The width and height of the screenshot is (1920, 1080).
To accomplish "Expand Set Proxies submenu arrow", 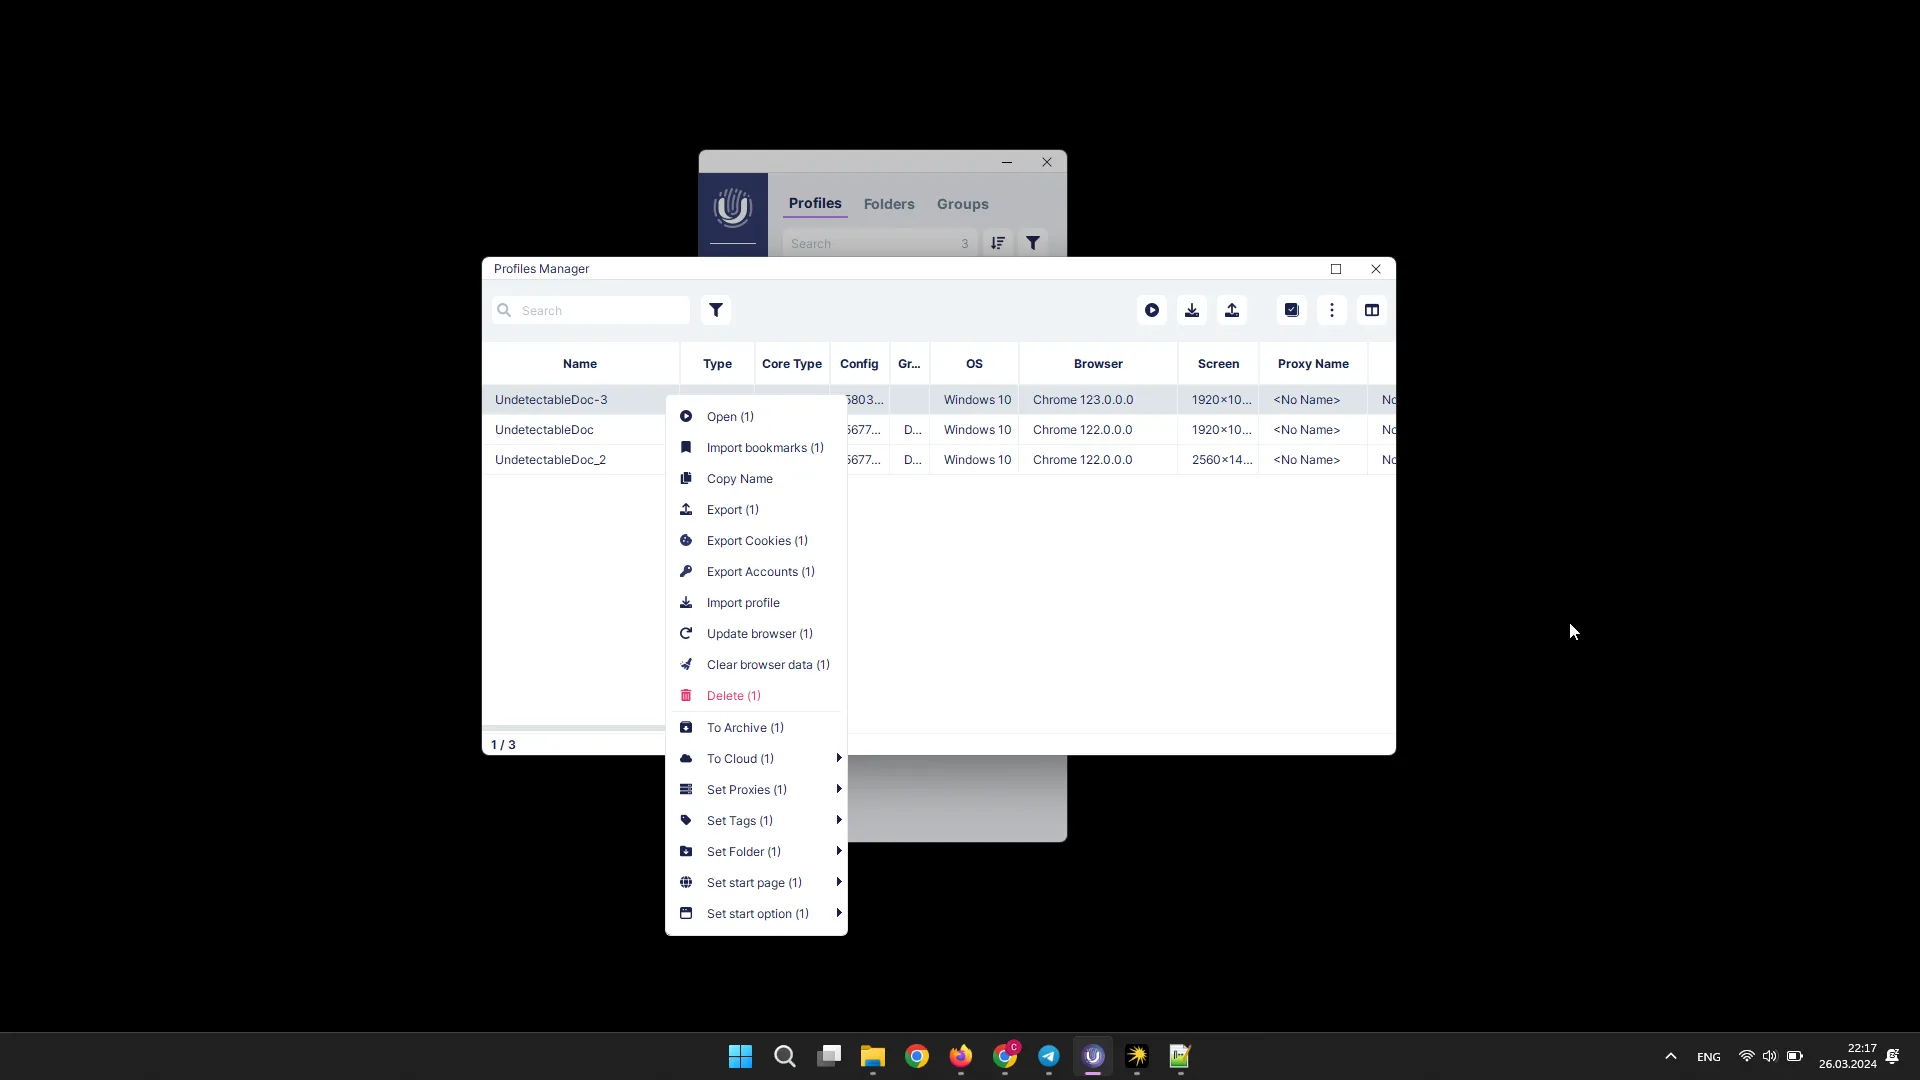I will point(839,789).
